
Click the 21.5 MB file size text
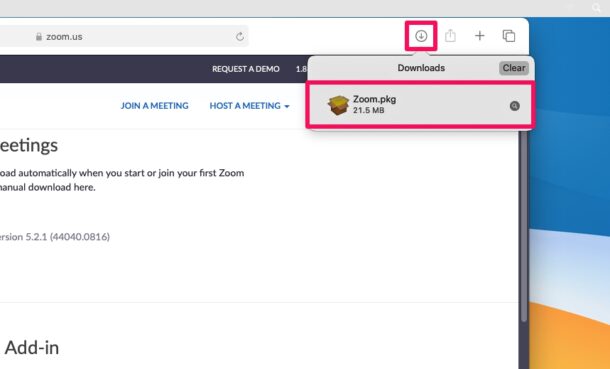tap(368, 110)
